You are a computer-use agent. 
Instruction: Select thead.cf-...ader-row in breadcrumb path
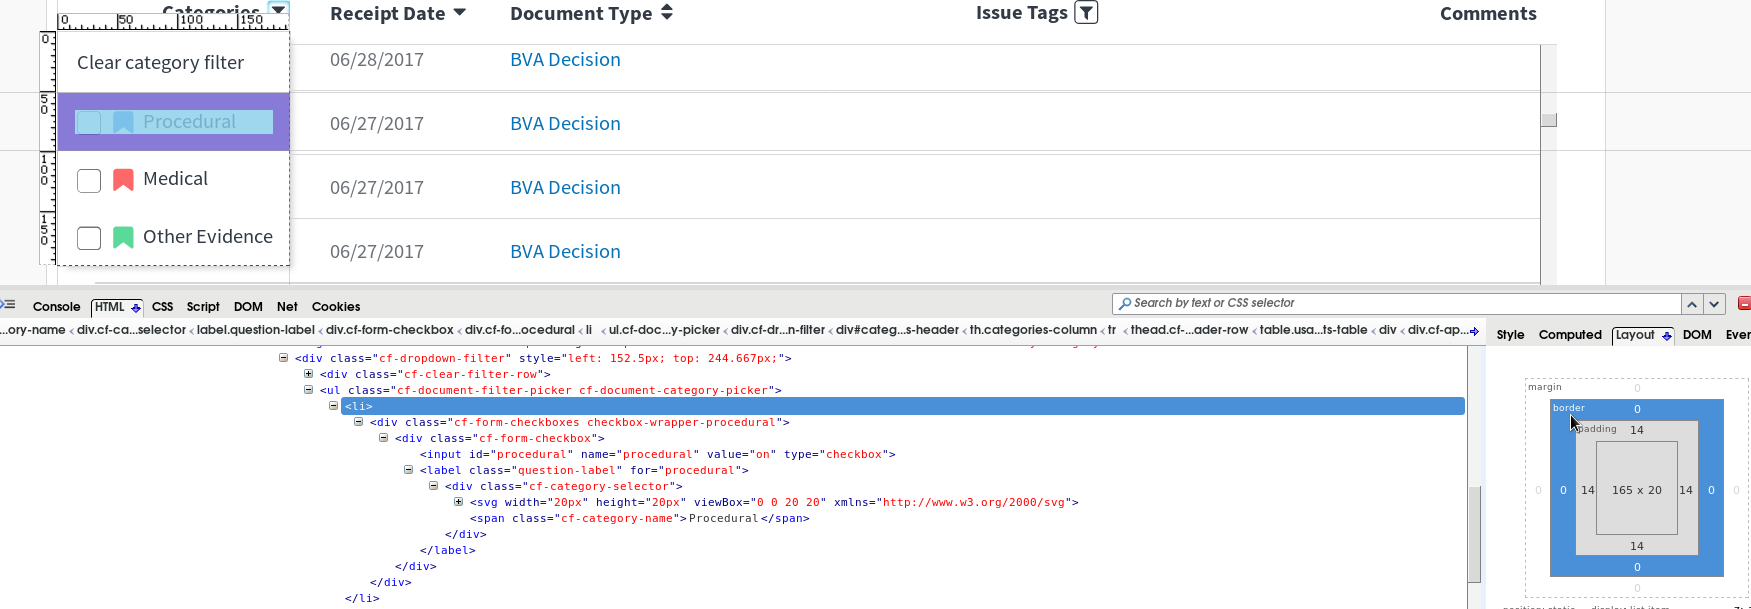pos(1190,330)
